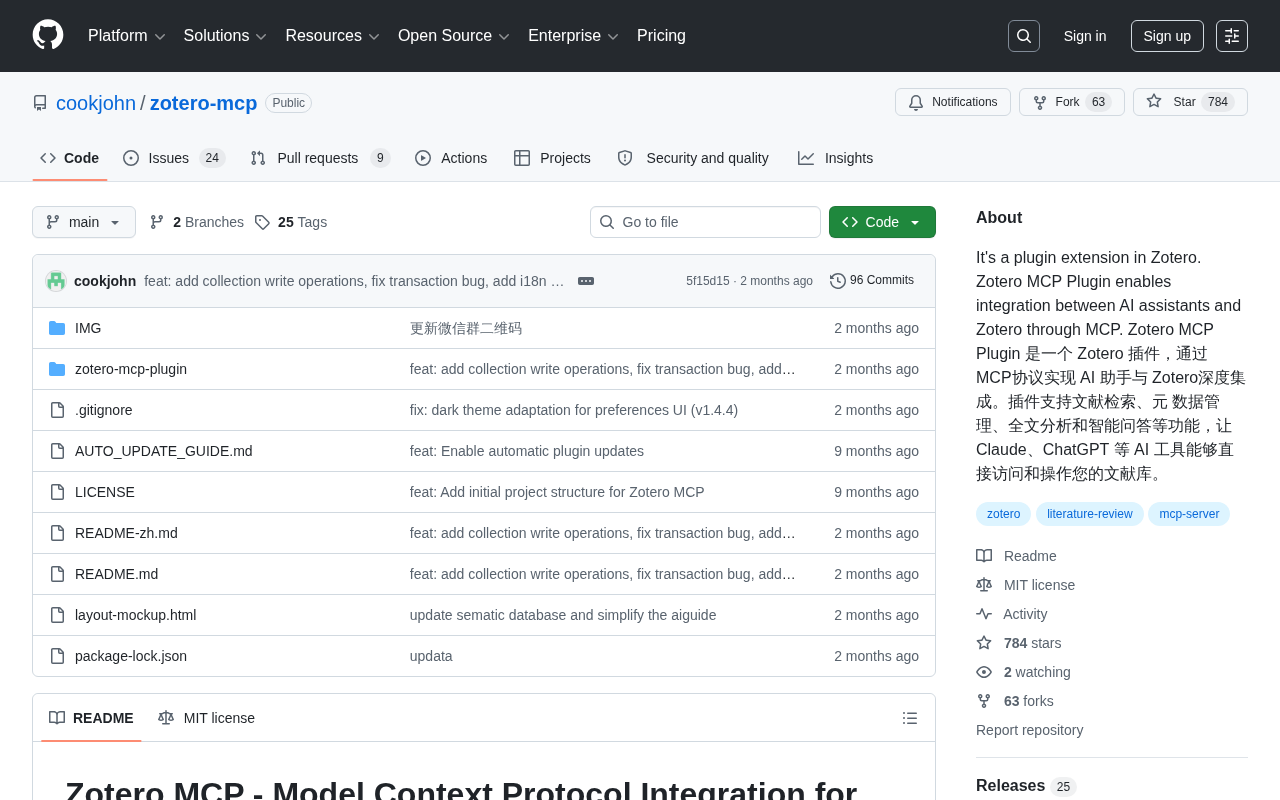Open the README outline list icon

coord(910,718)
